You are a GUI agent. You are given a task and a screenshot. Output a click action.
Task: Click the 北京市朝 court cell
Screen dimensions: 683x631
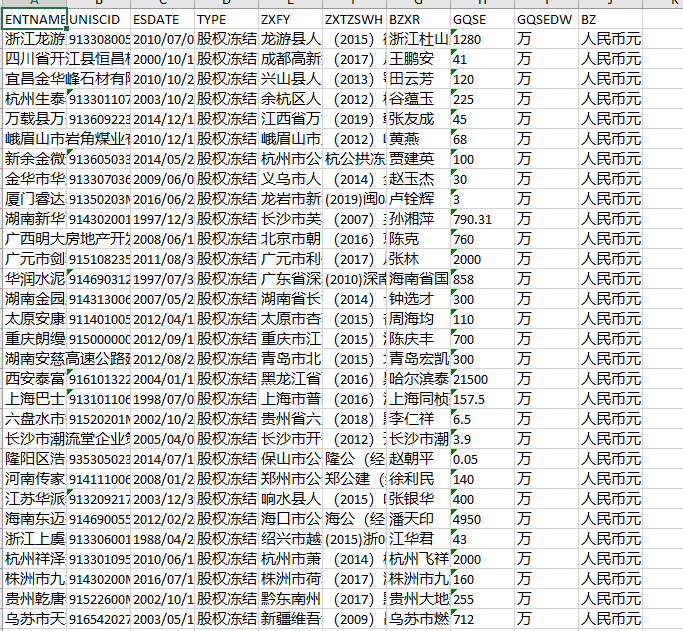pyautogui.click(x=291, y=239)
